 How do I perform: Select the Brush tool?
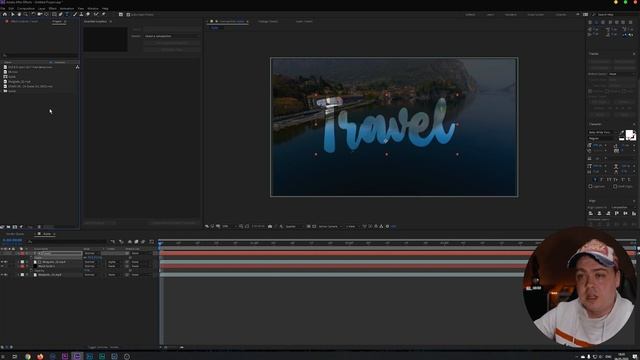click(x=75, y=14)
